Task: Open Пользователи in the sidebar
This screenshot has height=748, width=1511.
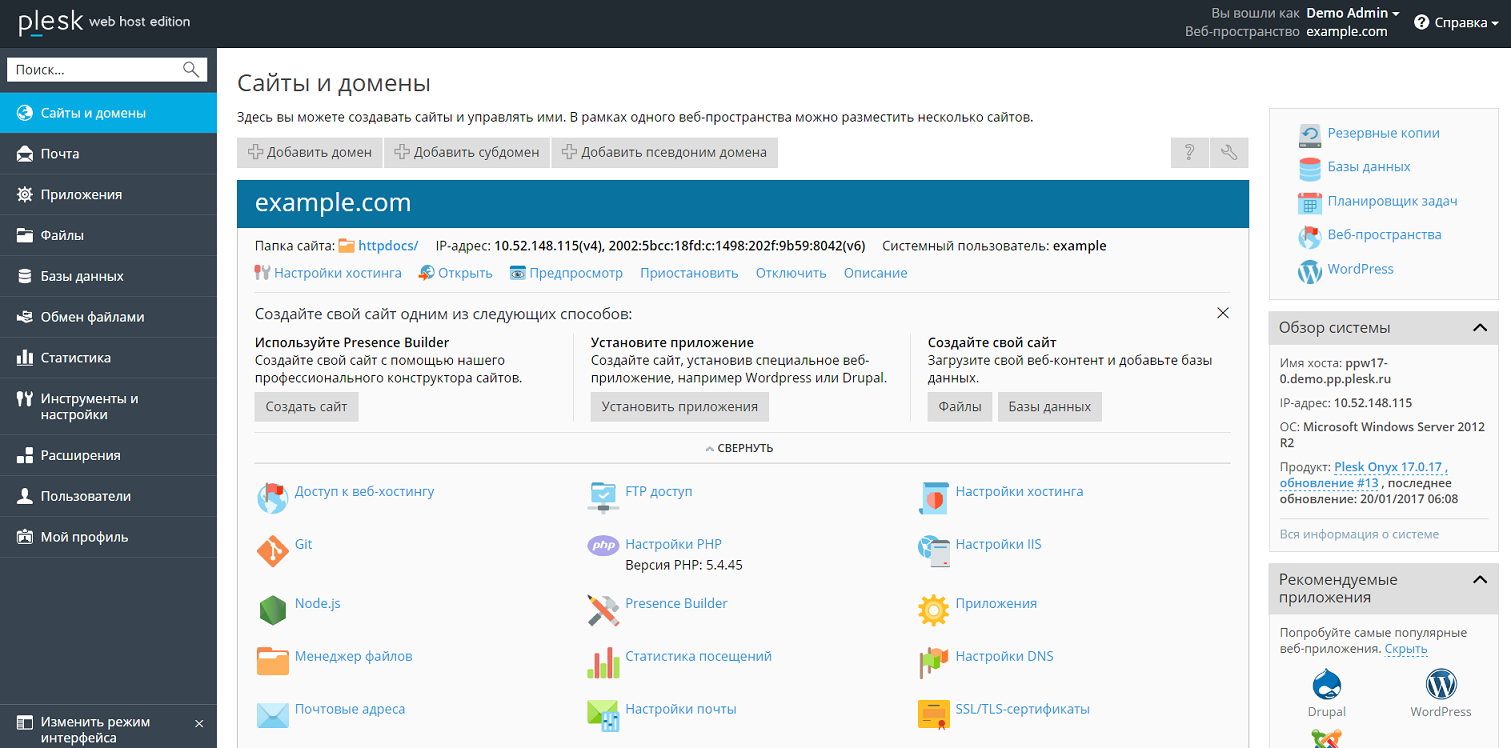Action: point(108,496)
